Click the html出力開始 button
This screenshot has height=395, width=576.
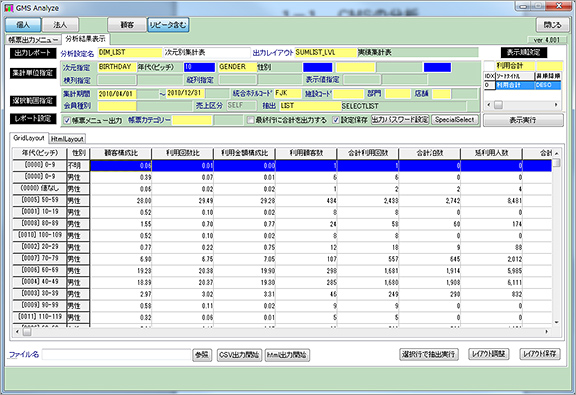(x=287, y=355)
